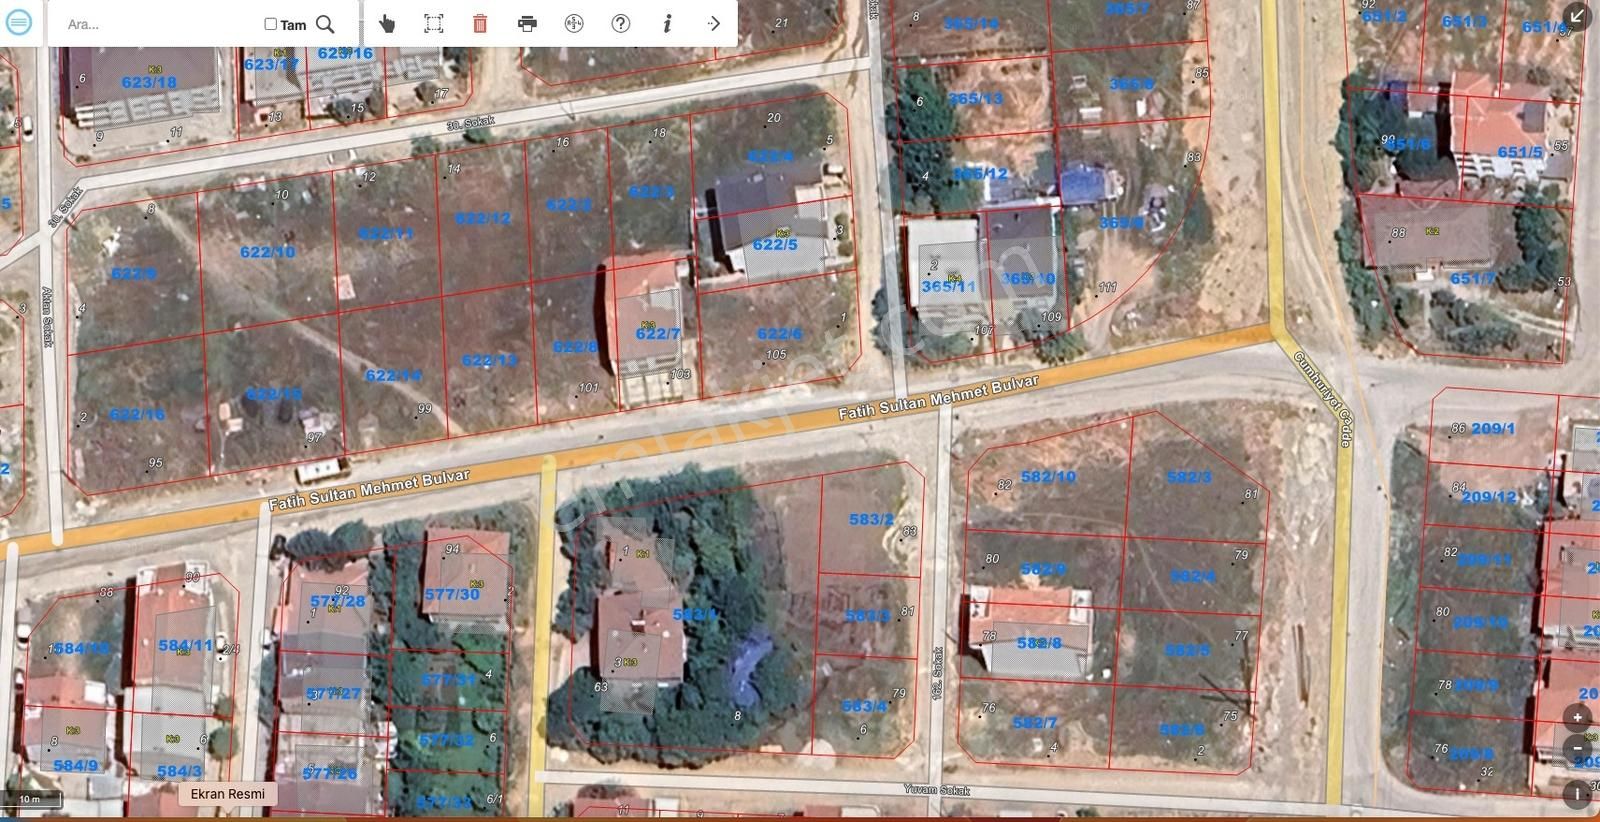Click the 'Ekran Resmi' label
Viewport: 1600px width, 822px height.
coord(228,794)
